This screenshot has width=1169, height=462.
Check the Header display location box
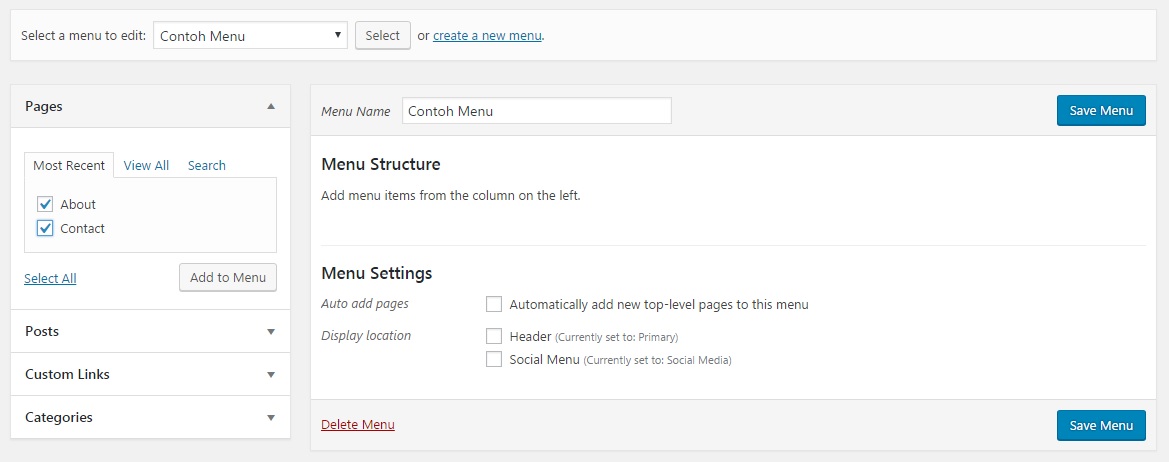[x=494, y=336]
